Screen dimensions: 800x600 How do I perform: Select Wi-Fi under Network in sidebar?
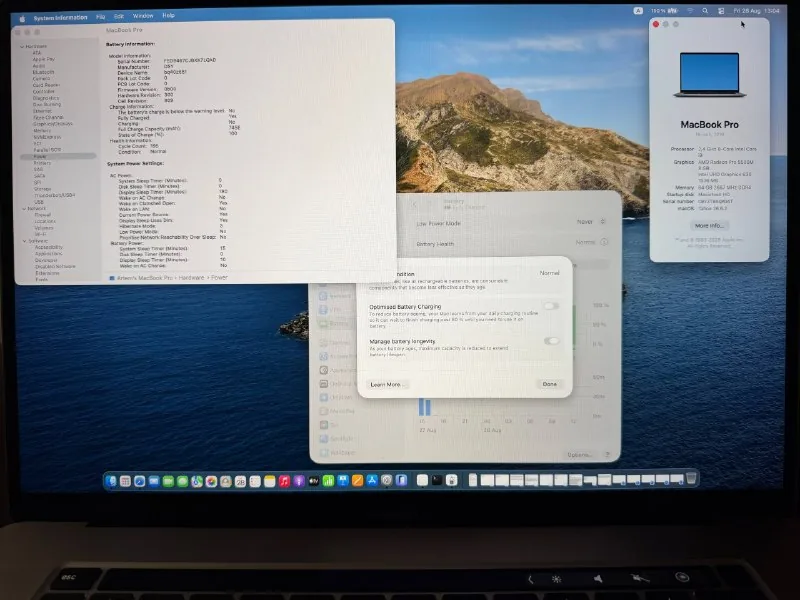coord(40,234)
